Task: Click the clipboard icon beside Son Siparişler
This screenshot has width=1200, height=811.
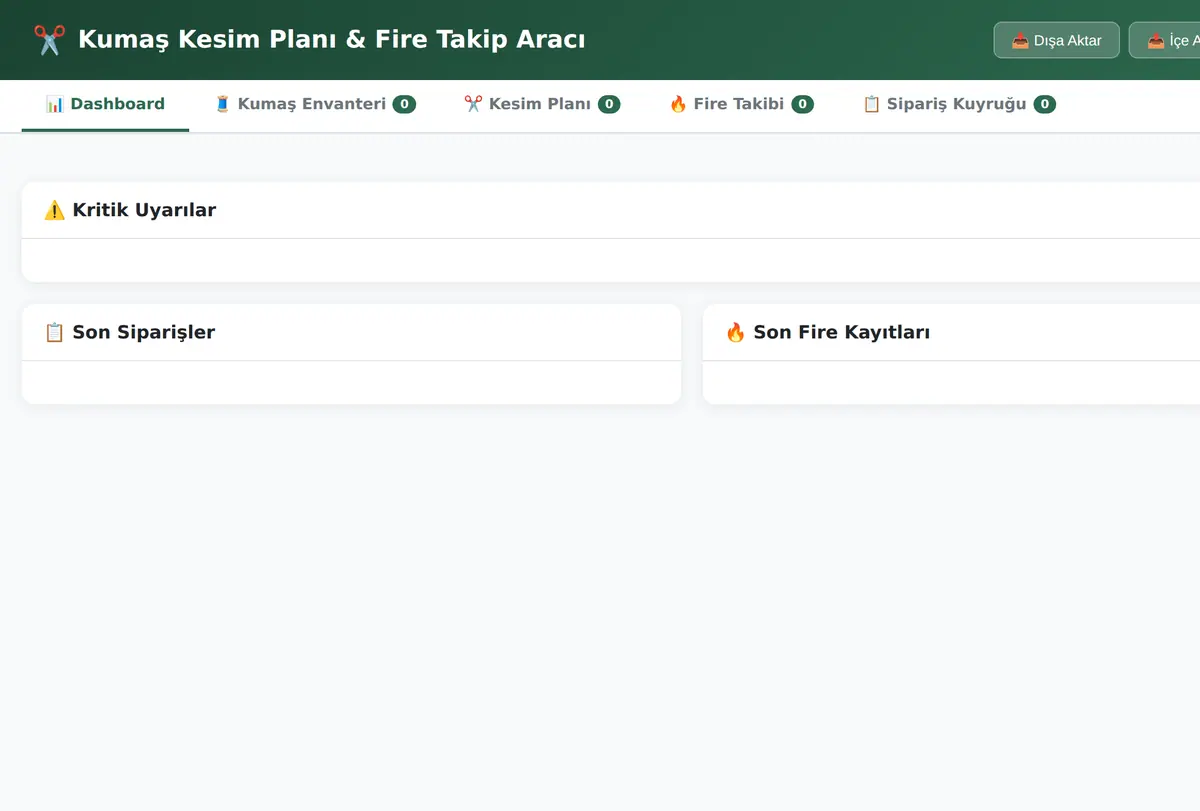Action: pyautogui.click(x=55, y=332)
